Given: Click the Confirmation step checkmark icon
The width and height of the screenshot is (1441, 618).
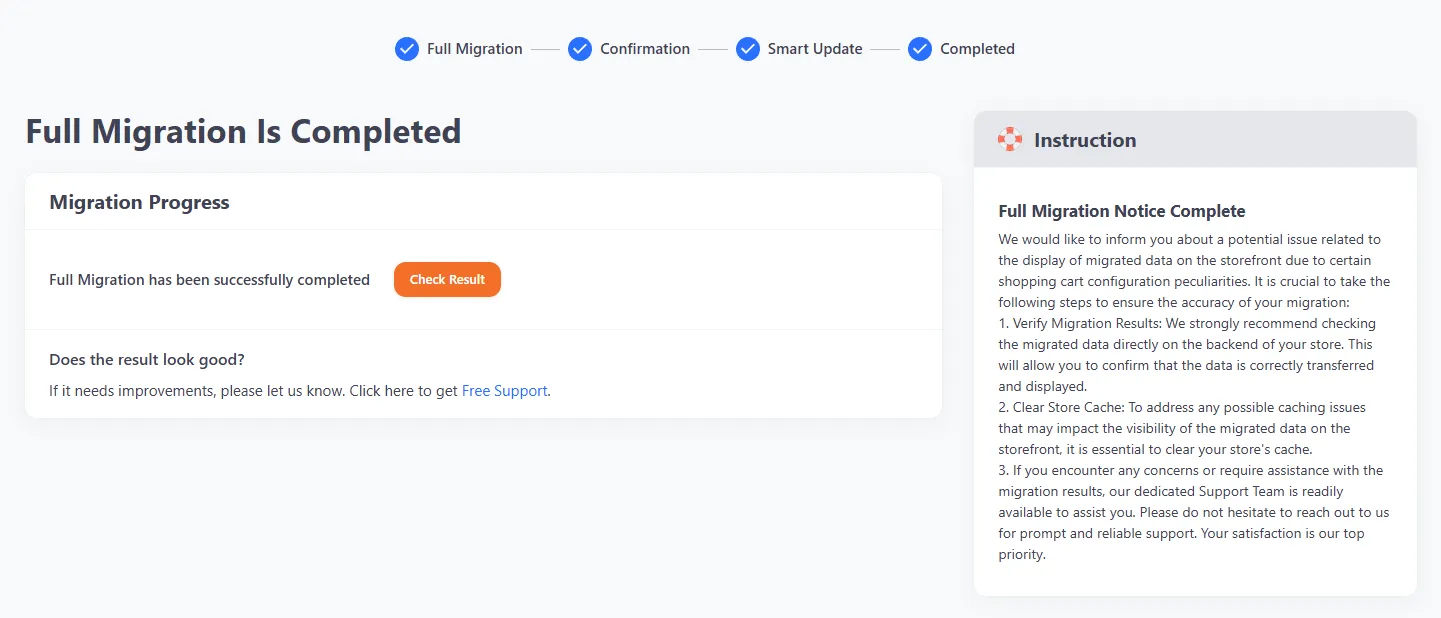Looking at the screenshot, I should pyautogui.click(x=580, y=48).
